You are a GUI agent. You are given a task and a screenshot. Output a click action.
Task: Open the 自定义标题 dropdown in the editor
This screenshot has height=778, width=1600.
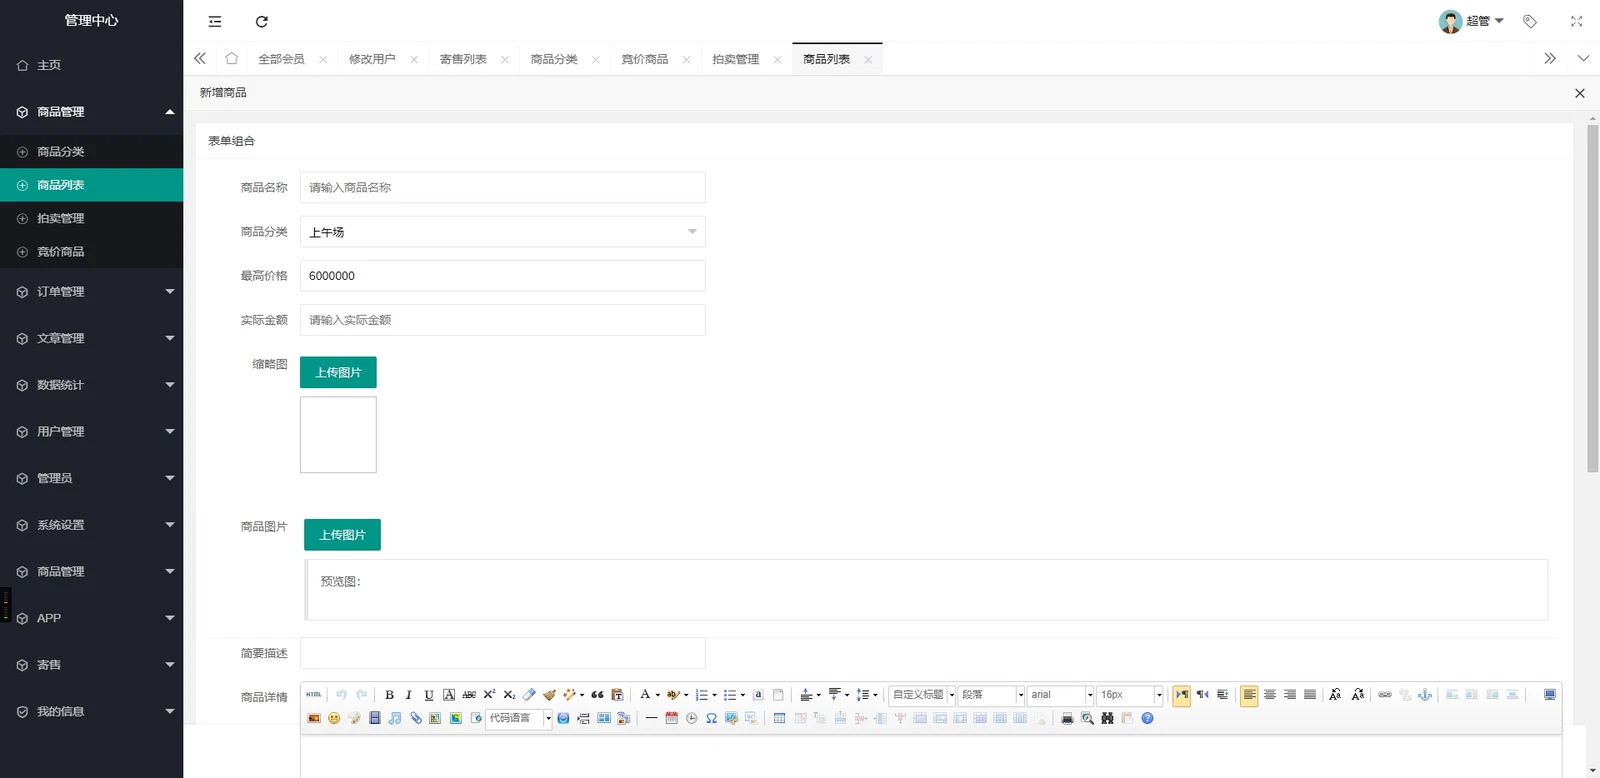coord(923,695)
